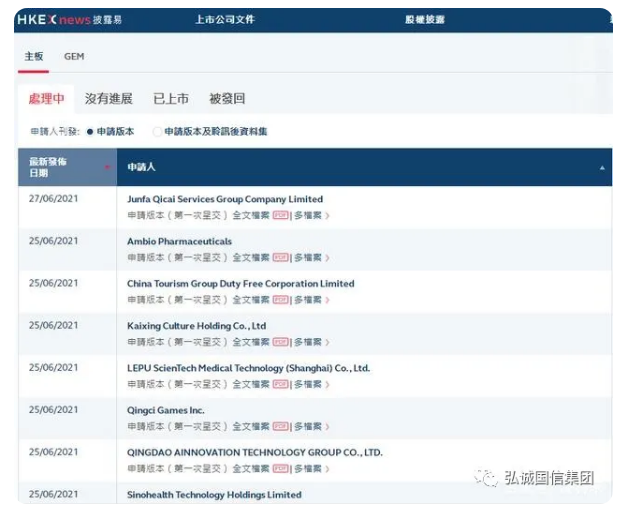Click date 25/06/2021 in Ambio Pharmaceuticals row

[x=53, y=241]
